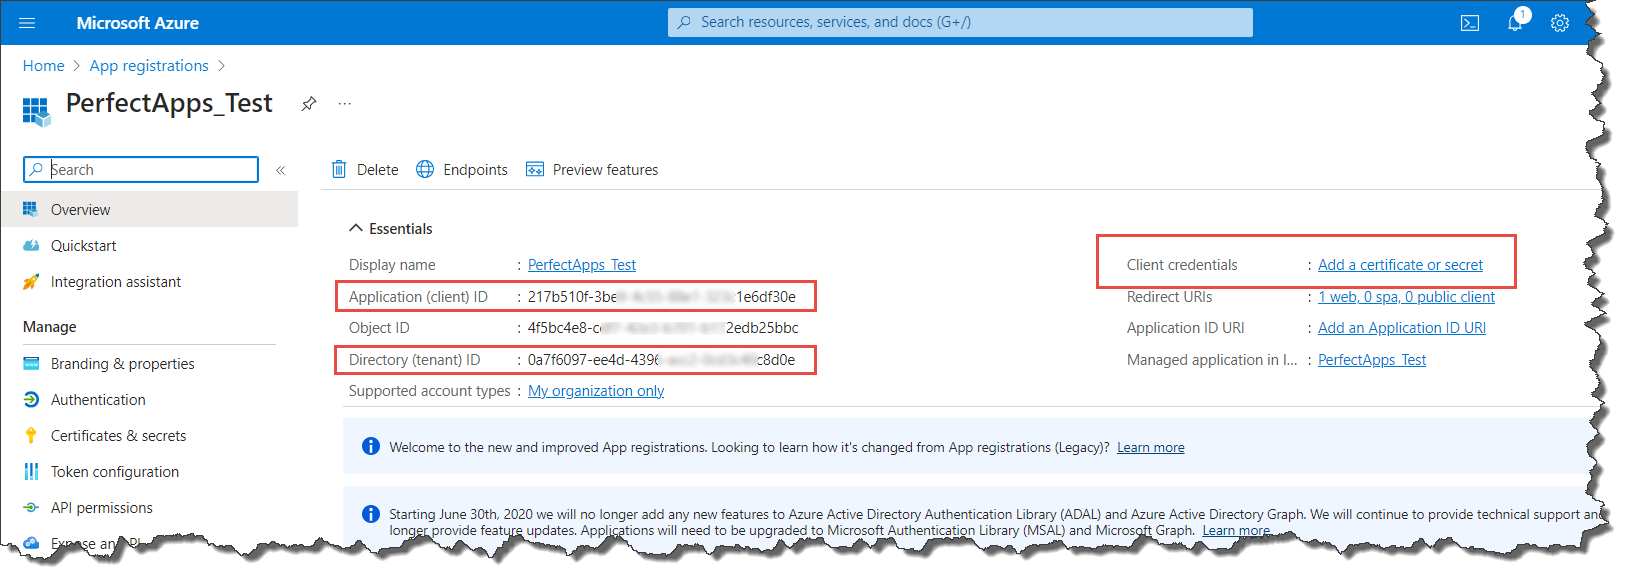
Task: Click the Integration assistant rocket icon
Action: [31, 281]
